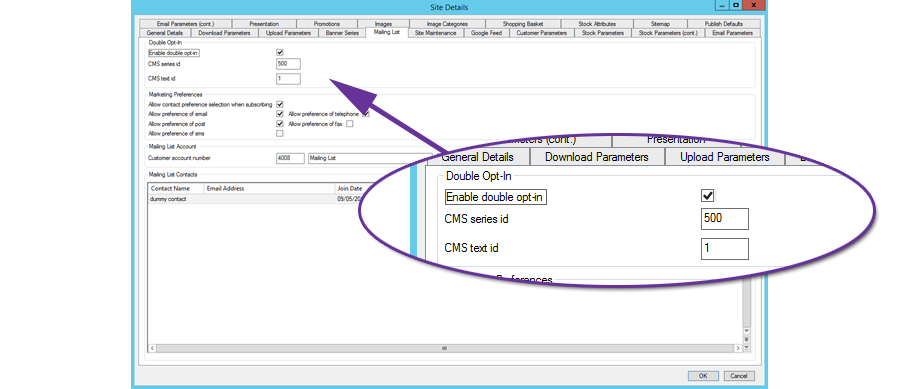
Task: Click the horizontal scrollbar track of contacts grid
Action: 445,348
